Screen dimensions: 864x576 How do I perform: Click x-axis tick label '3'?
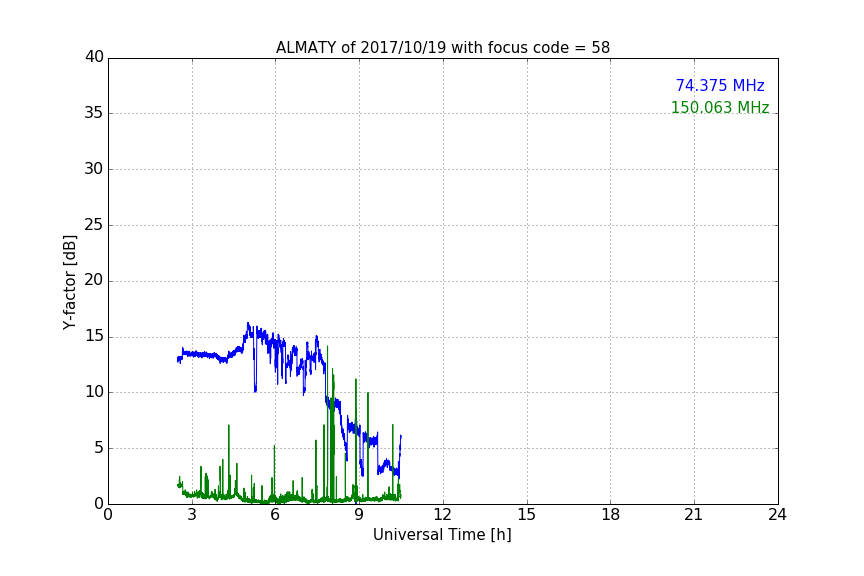click(x=192, y=515)
